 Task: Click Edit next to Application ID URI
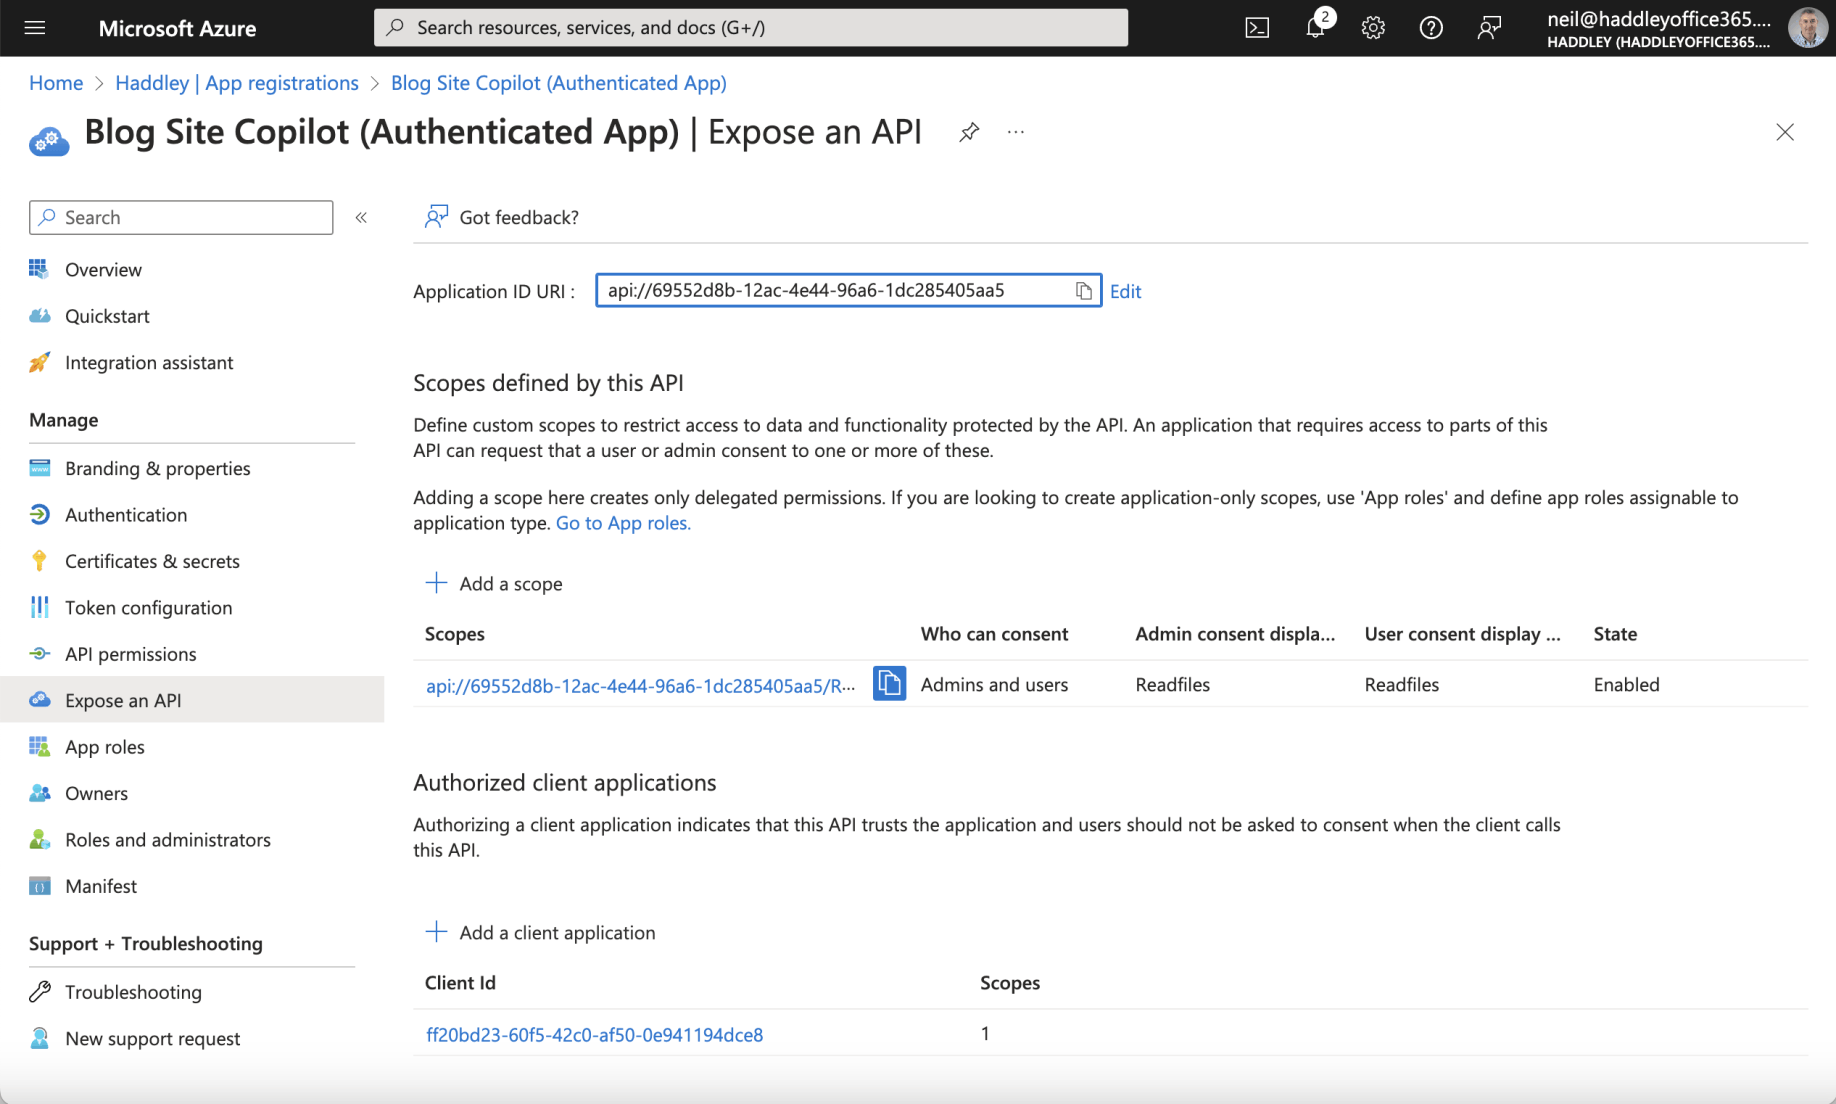pos(1125,291)
